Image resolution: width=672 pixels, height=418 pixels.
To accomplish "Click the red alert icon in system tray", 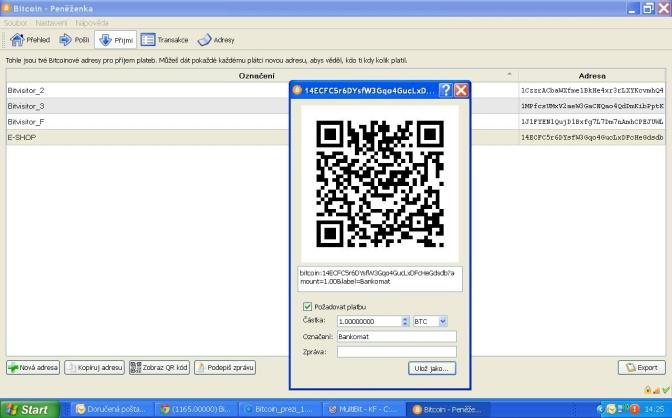I will (635, 409).
